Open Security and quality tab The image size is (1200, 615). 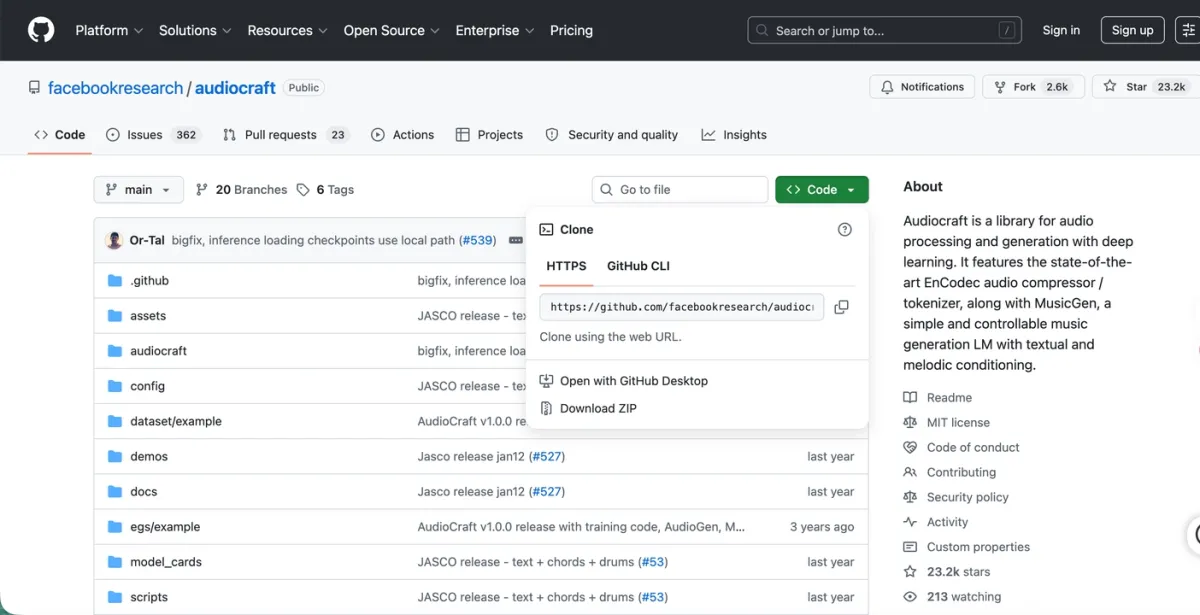[612, 135]
